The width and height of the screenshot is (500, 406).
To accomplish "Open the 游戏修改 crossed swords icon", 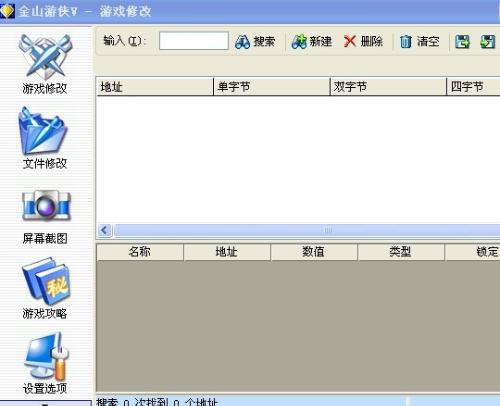I will pyautogui.click(x=45, y=57).
